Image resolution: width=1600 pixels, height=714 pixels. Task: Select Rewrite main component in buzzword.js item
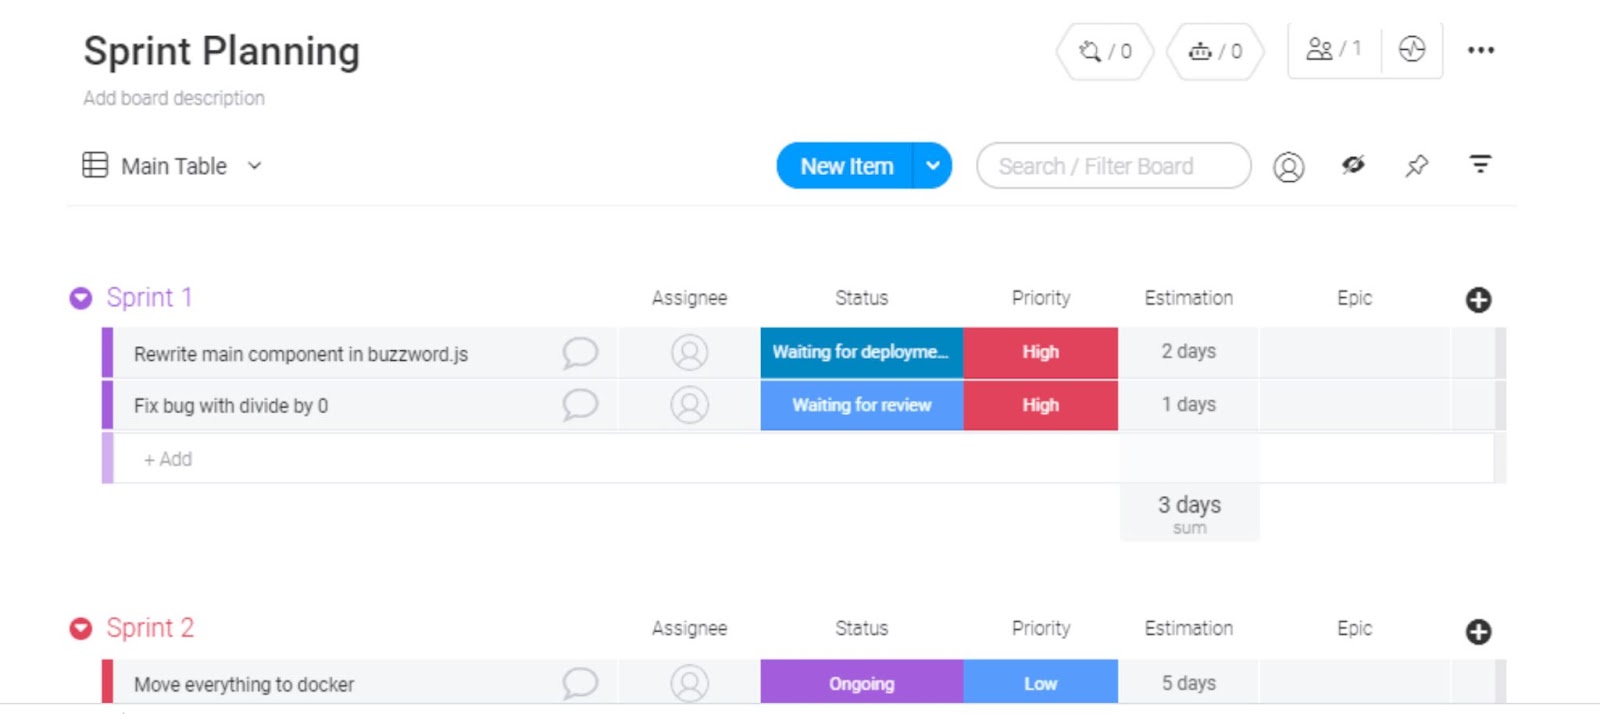tap(301, 354)
